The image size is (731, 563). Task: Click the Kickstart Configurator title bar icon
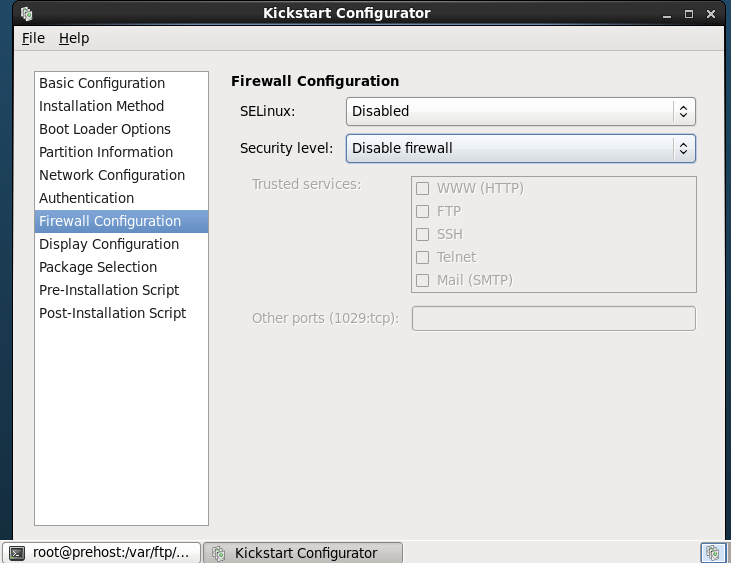tap(27, 14)
